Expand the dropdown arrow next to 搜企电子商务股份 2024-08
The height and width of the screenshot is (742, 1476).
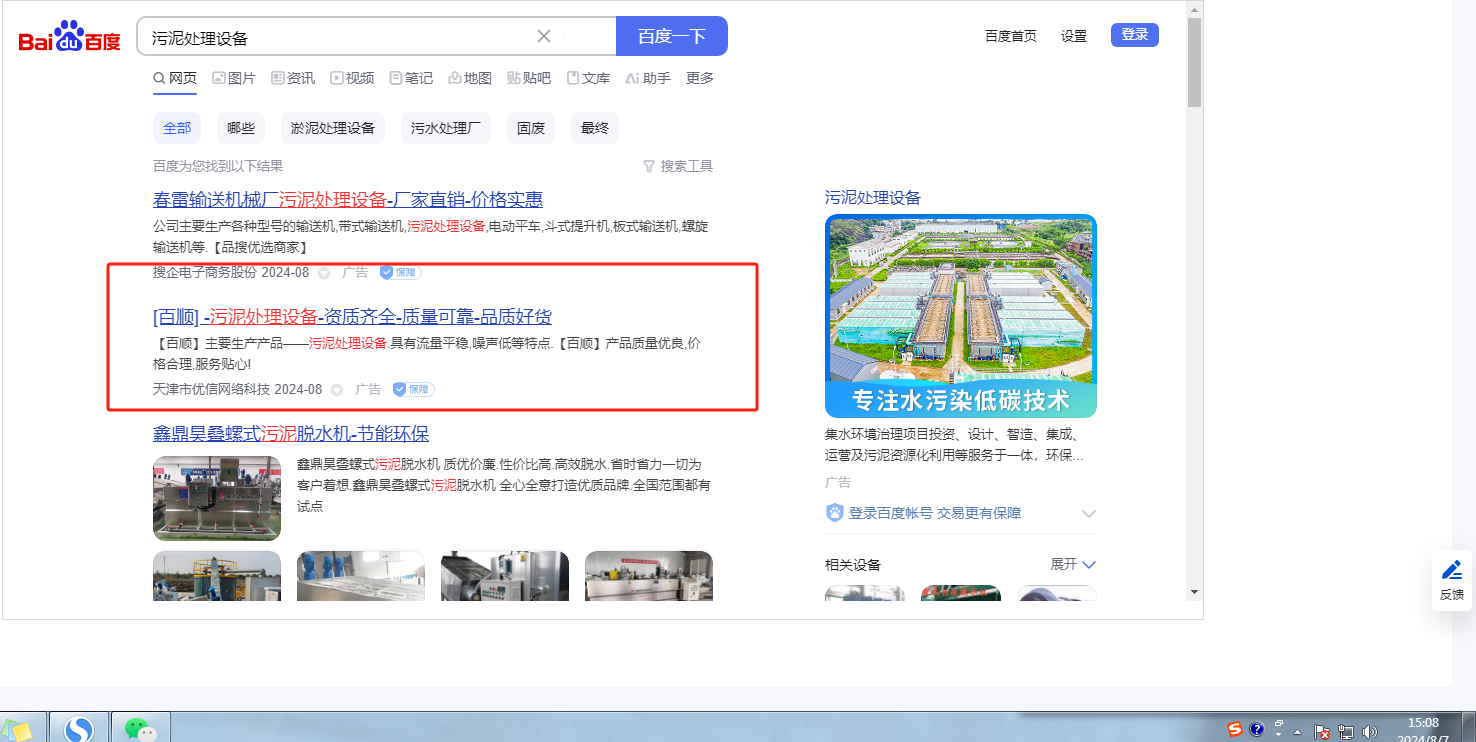tap(324, 273)
